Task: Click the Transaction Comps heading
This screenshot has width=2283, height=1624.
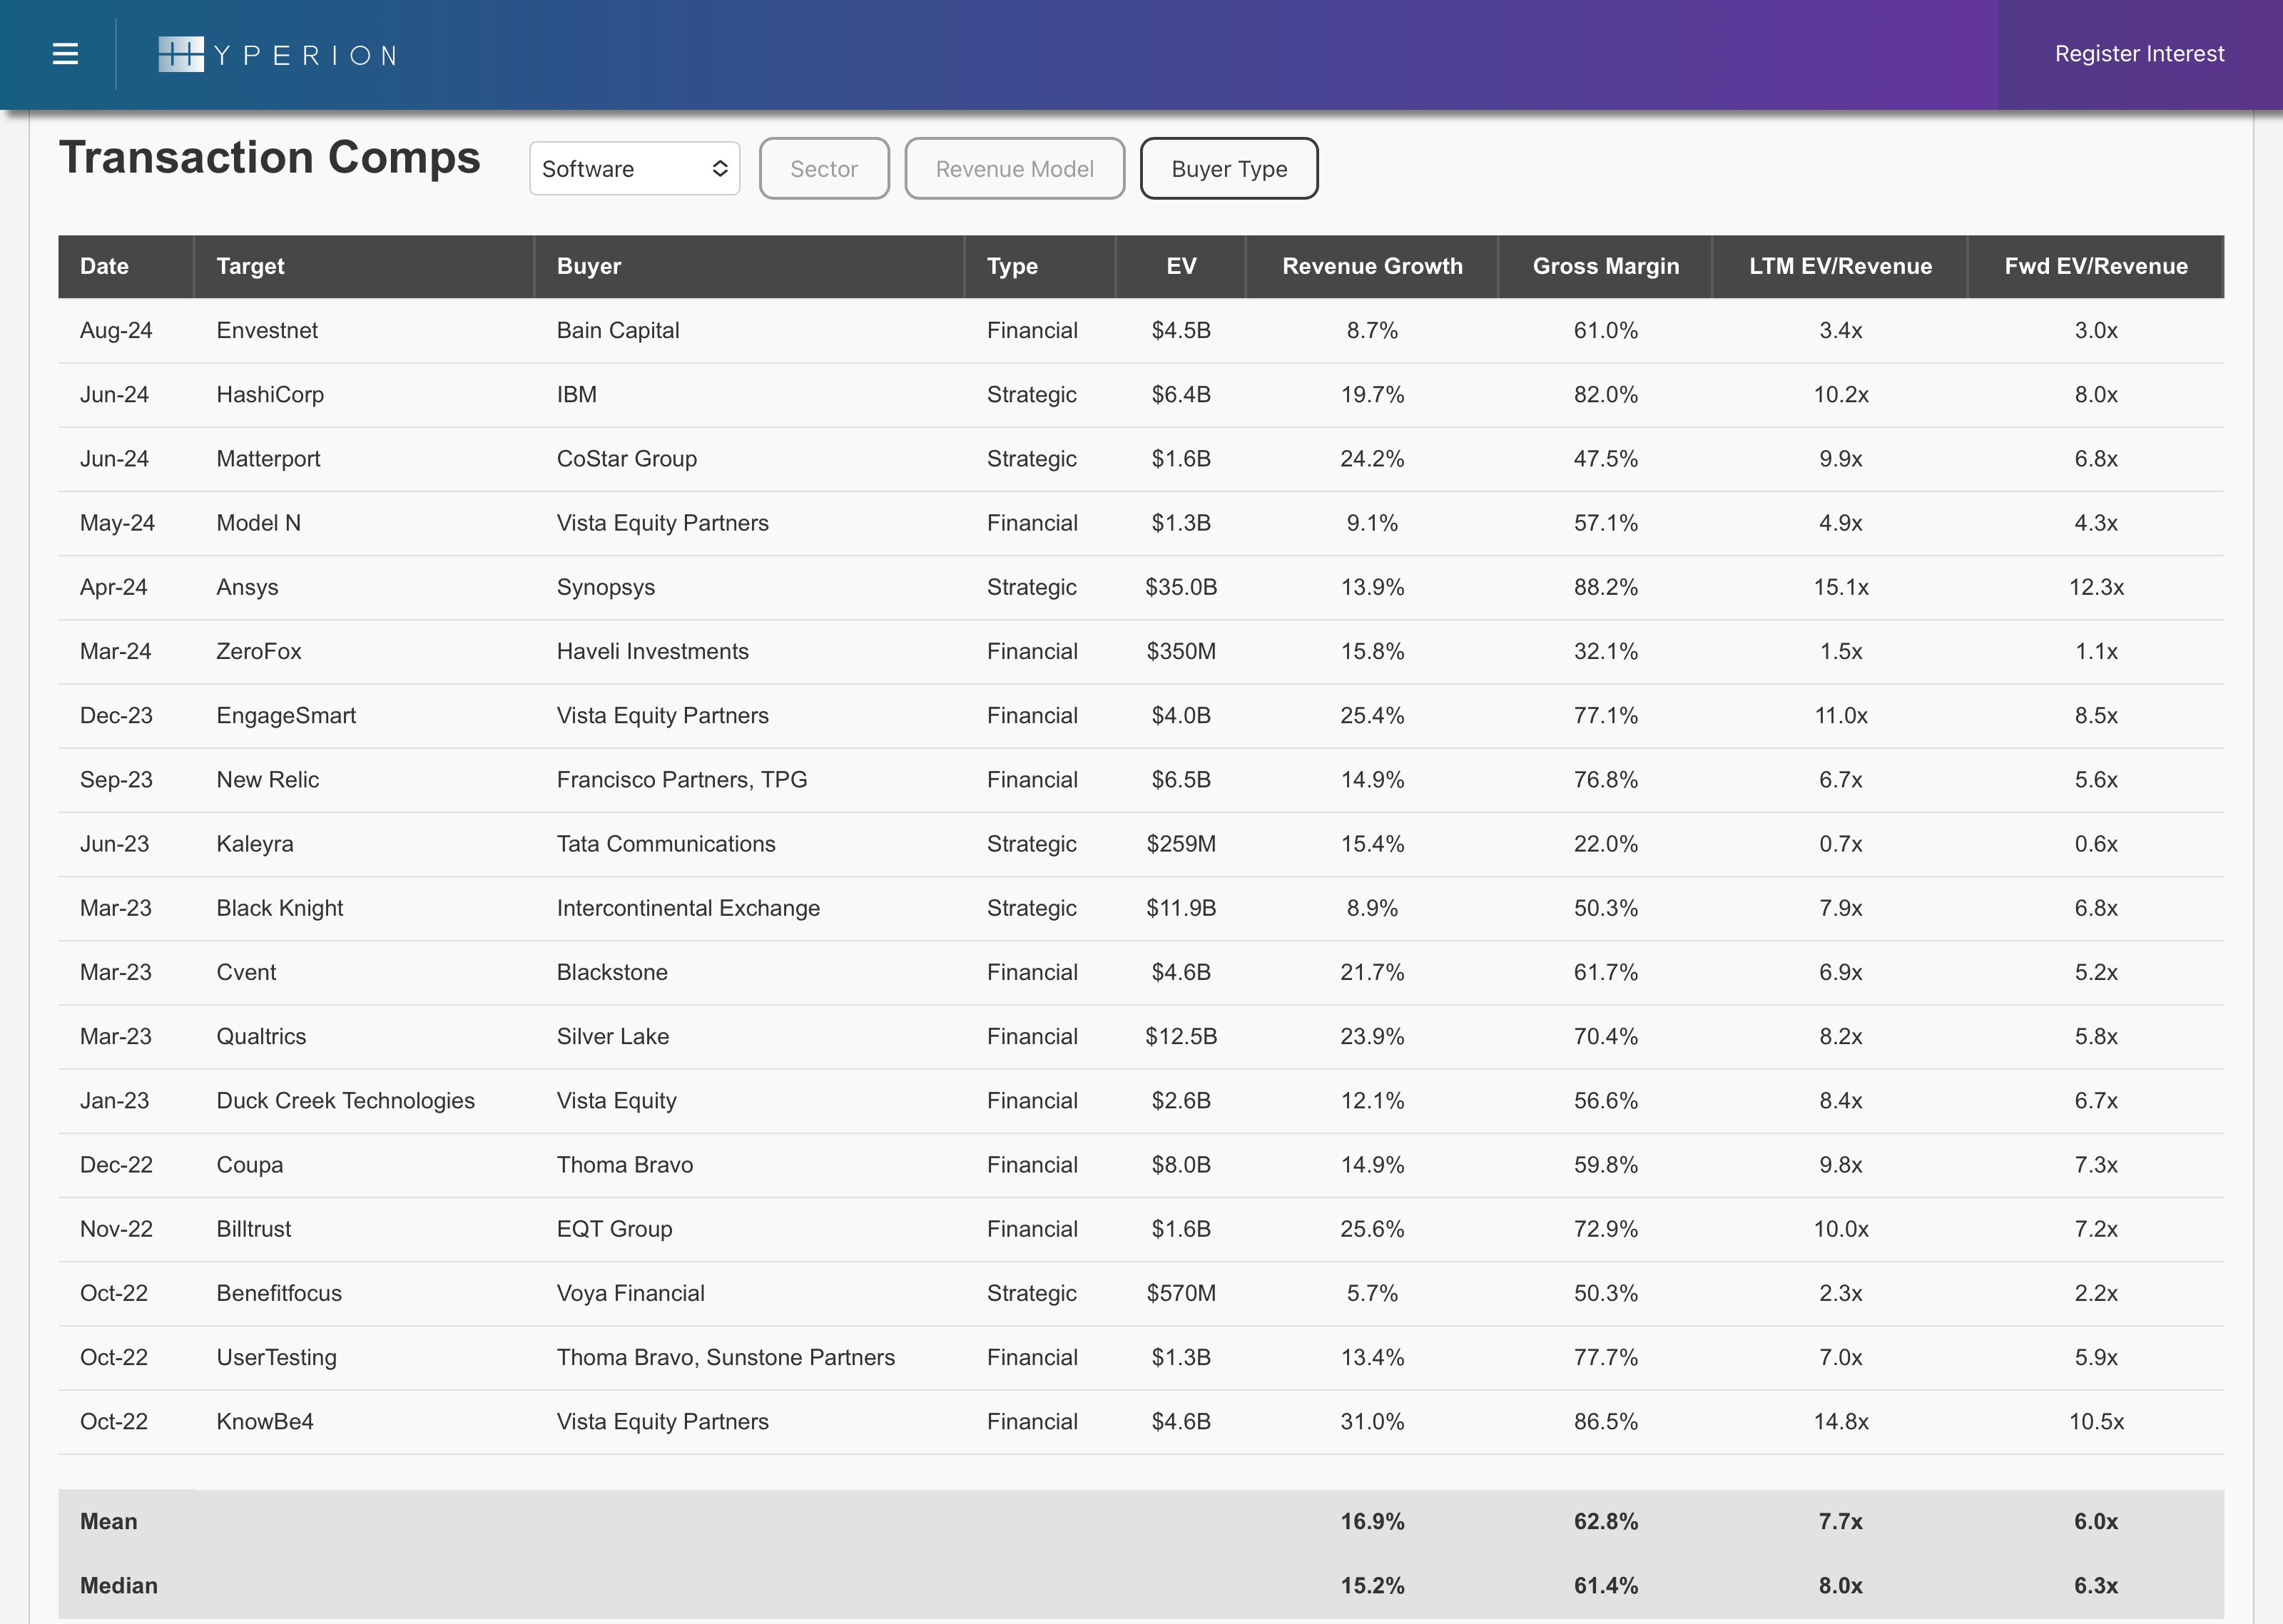Action: pos(270,158)
